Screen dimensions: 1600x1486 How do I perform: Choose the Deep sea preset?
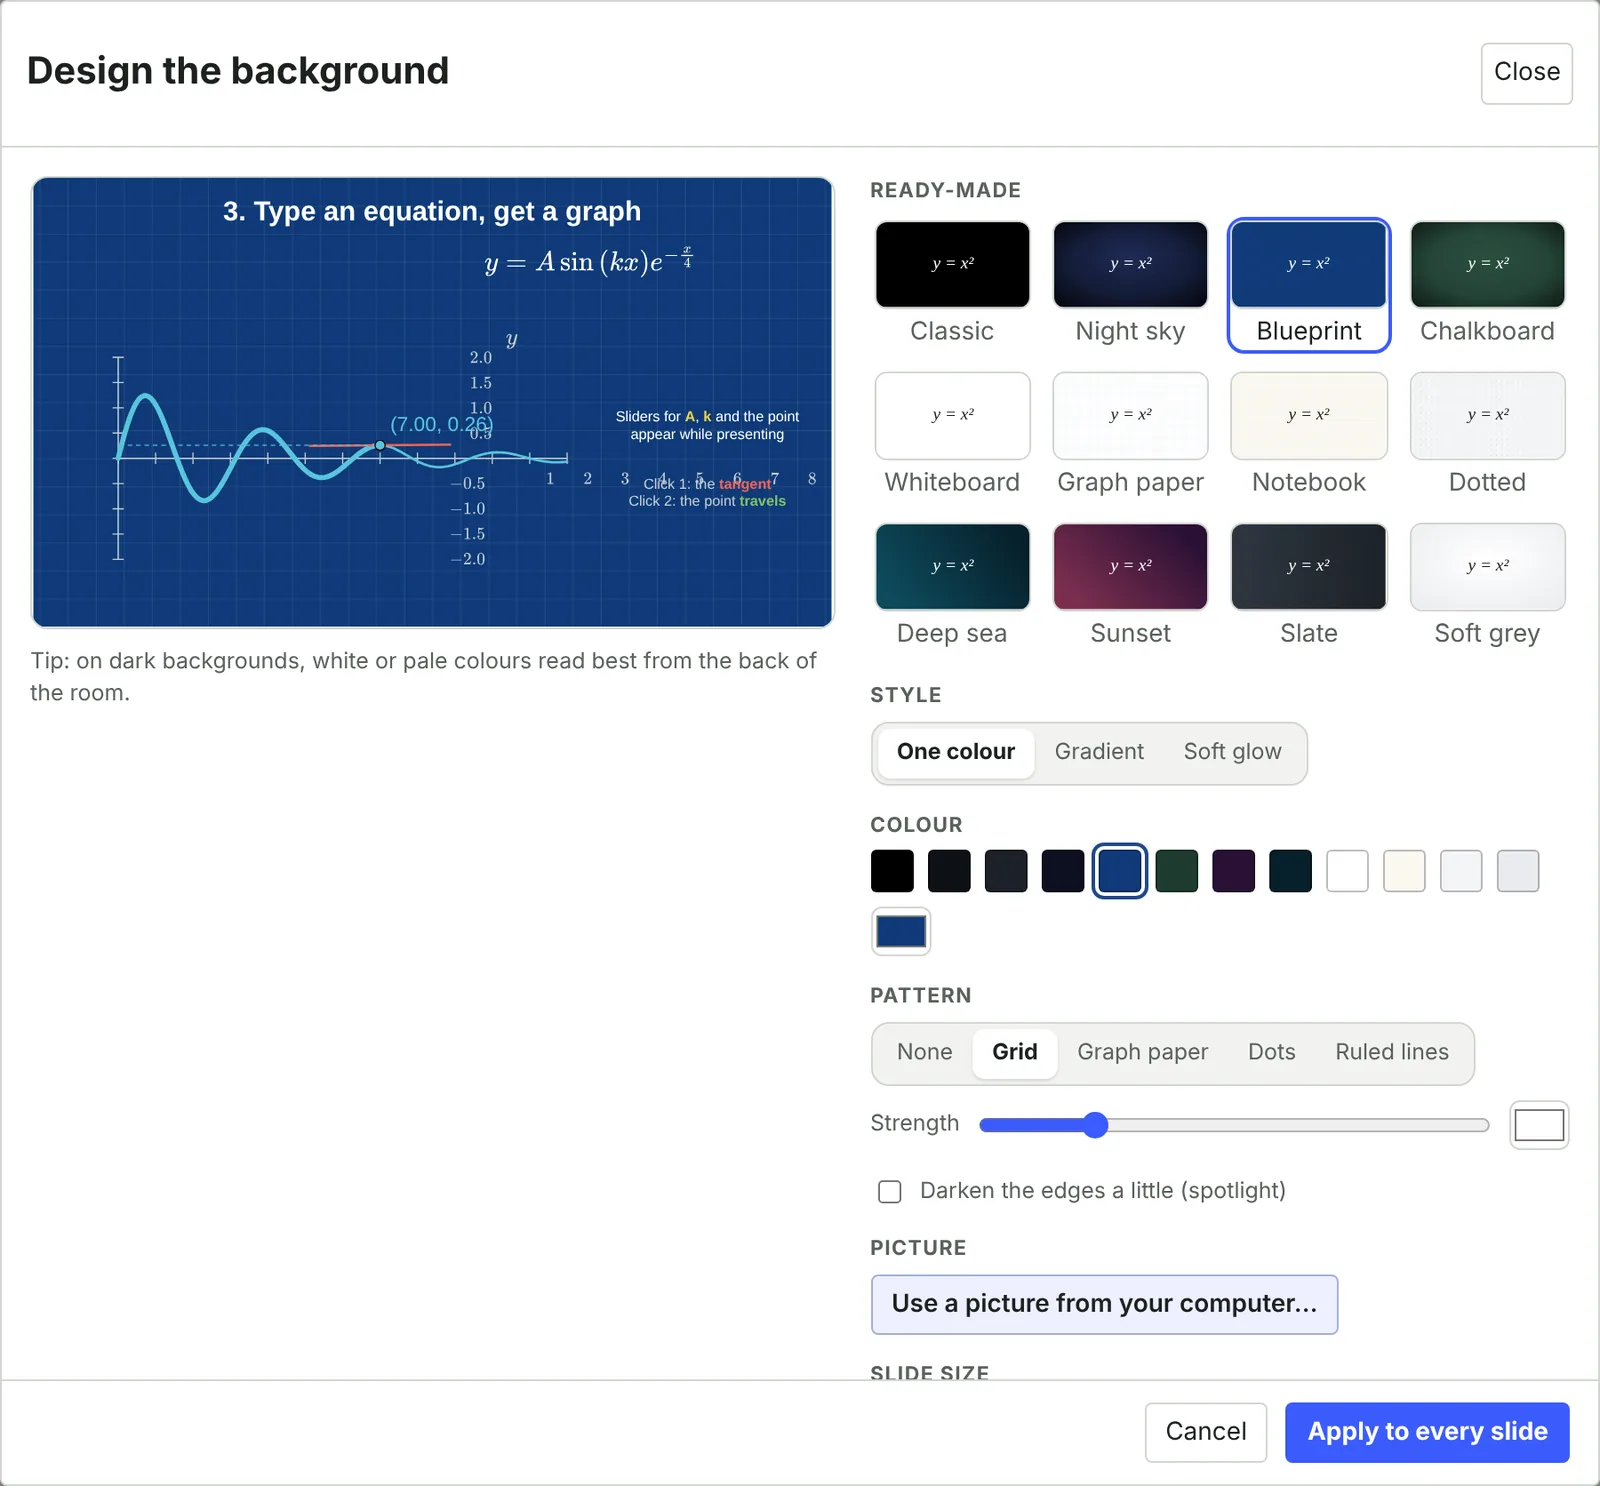click(x=952, y=587)
